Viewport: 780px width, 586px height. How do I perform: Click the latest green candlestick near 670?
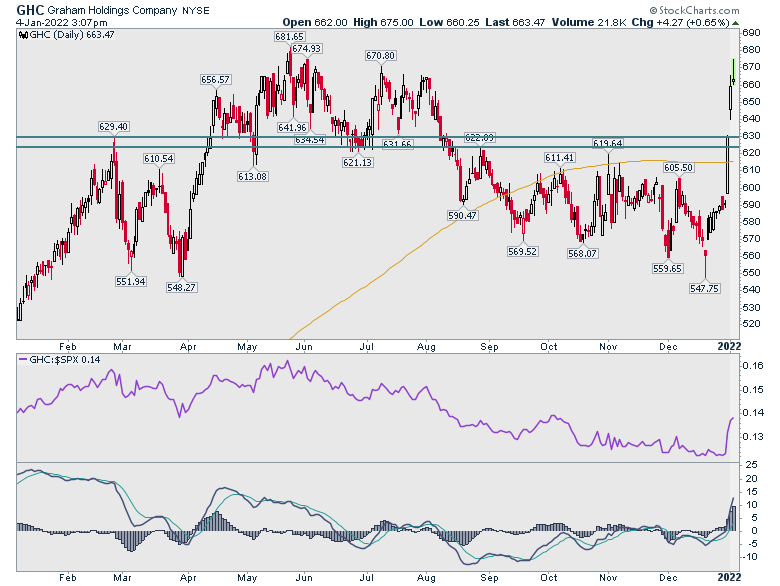tap(734, 73)
